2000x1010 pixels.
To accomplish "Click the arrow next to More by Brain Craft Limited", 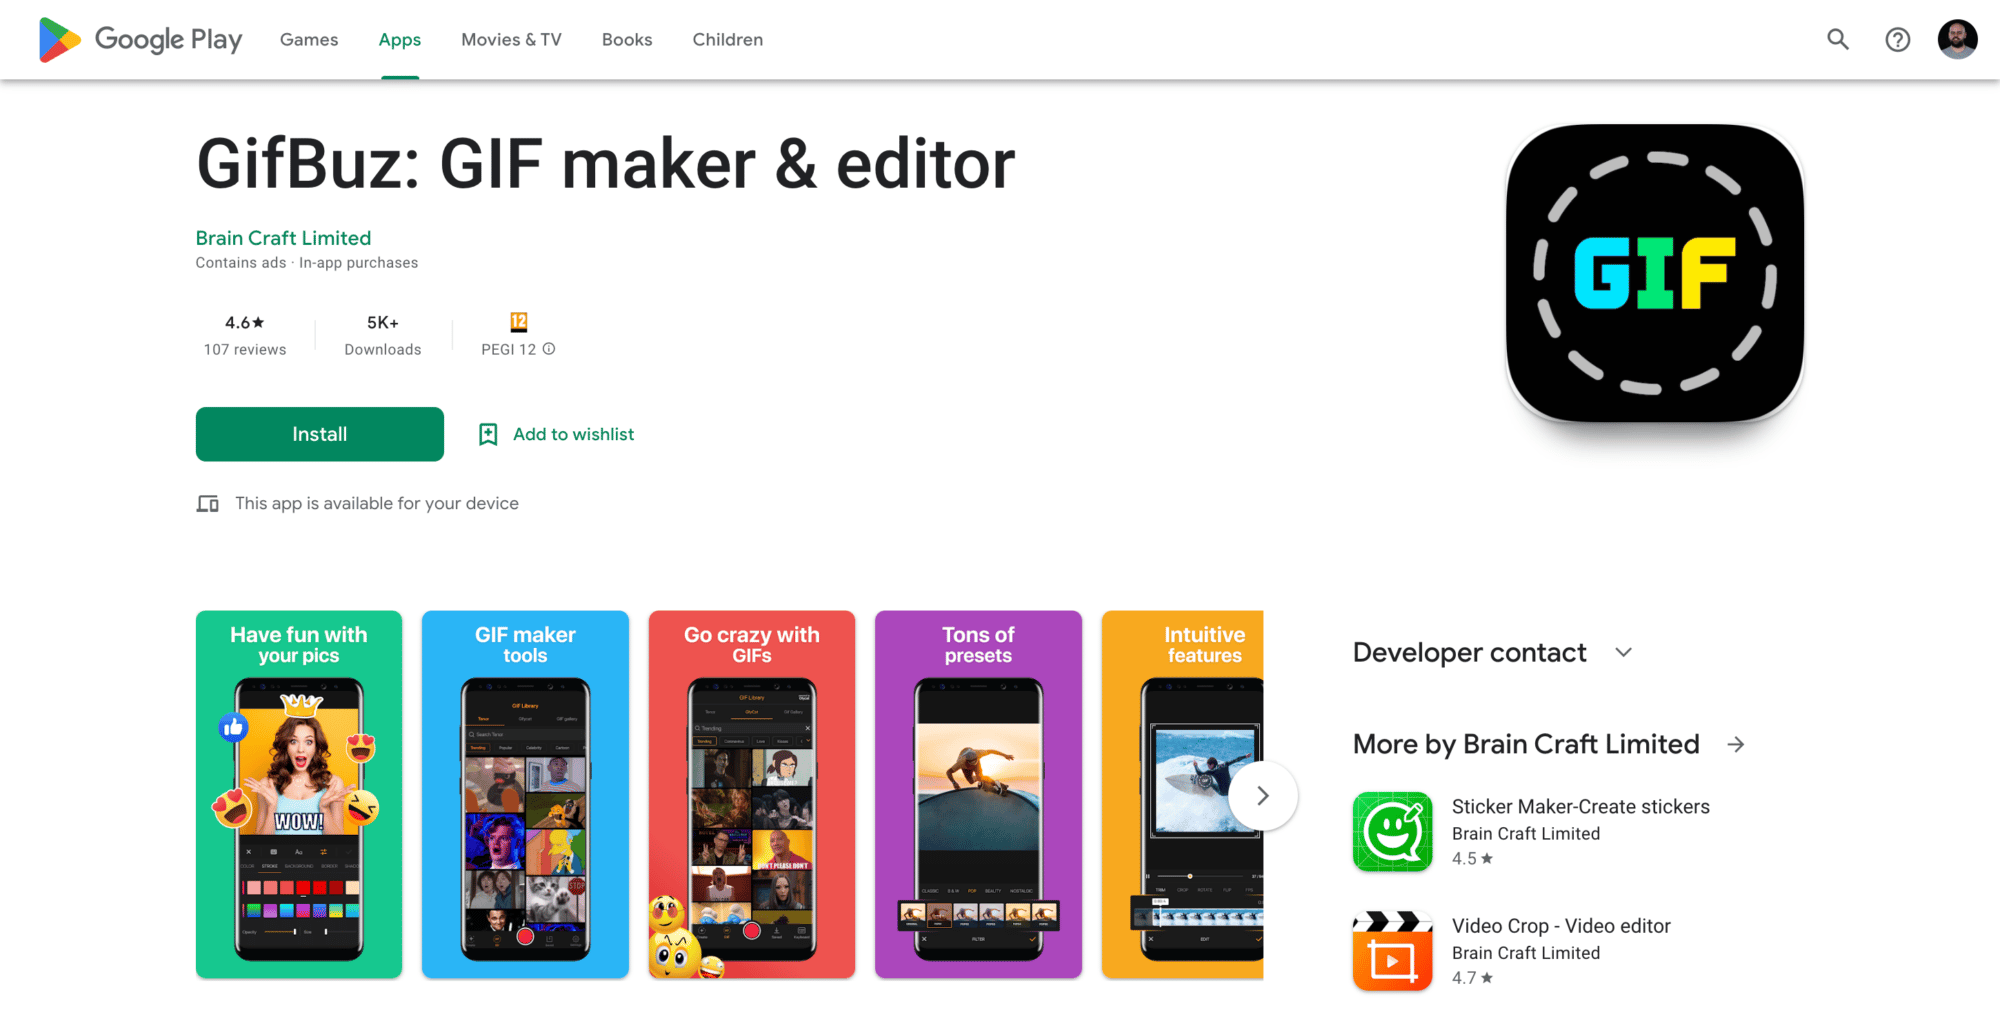I will pyautogui.click(x=1736, y=744).
